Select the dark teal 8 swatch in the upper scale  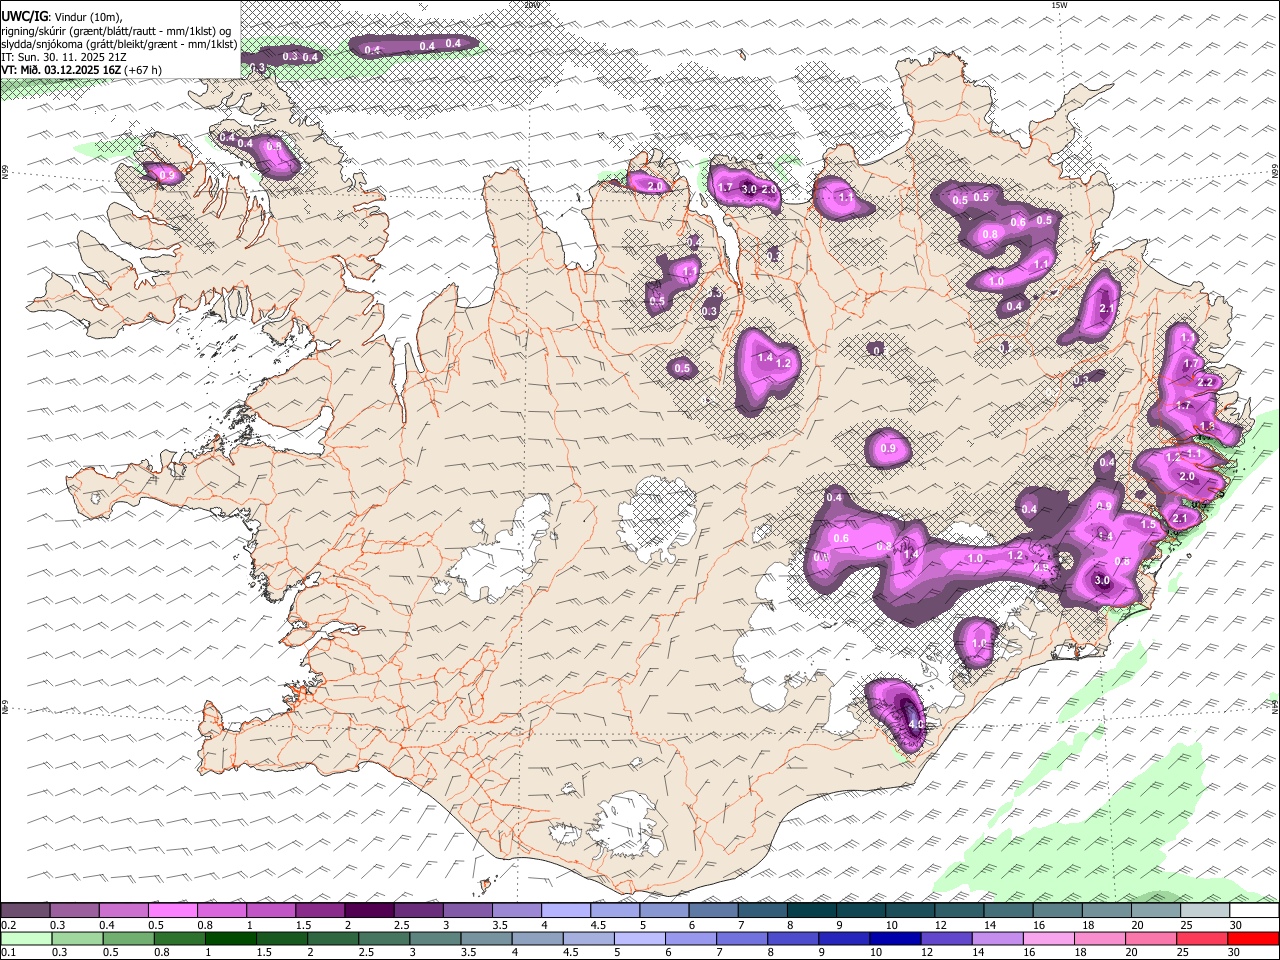coord(812,910)
